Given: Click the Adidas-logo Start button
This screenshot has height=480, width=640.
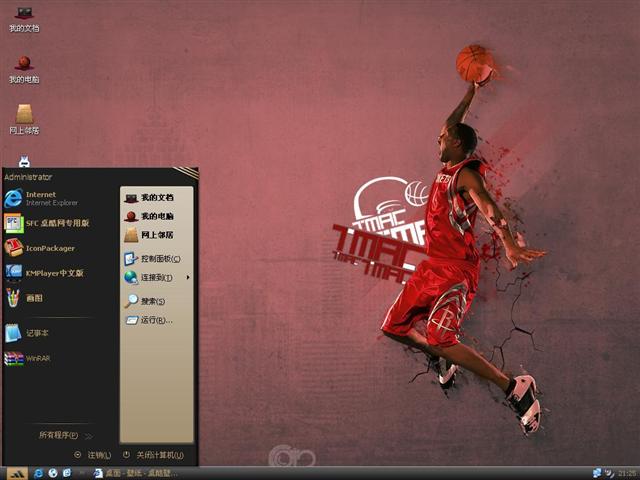Looking at the screenshot, I should pyautogui.click(x=17, y=473).
